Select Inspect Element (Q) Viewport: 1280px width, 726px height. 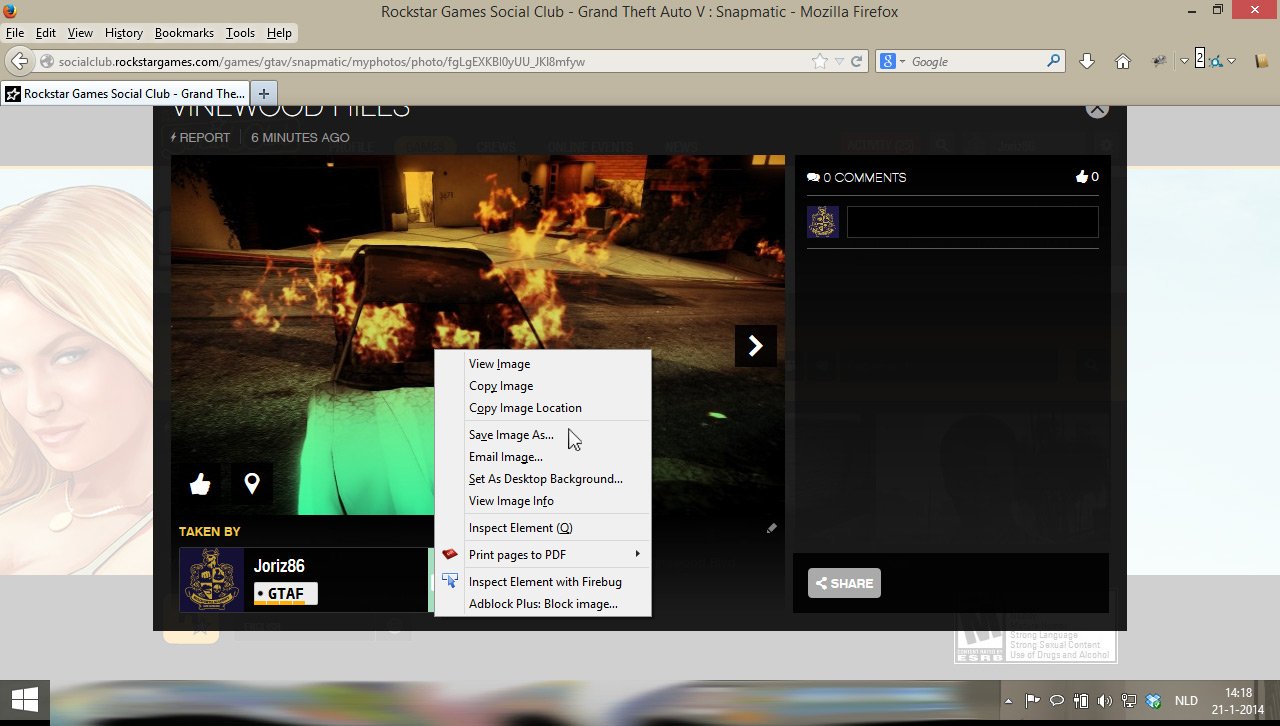[x=543, y=528]
